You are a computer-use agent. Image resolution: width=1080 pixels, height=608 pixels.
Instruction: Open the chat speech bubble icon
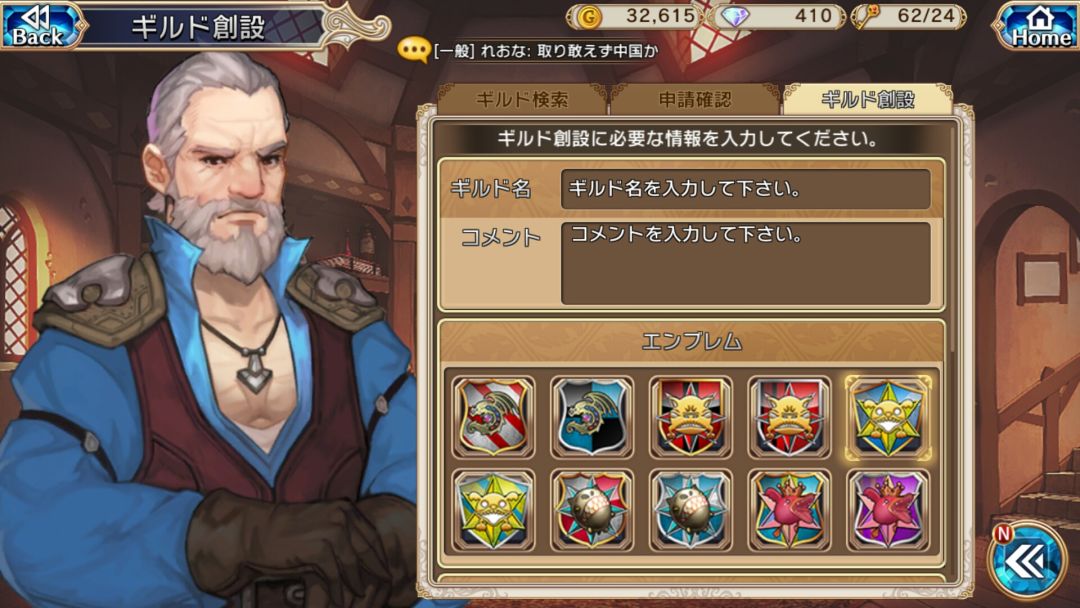pos(414,50)
